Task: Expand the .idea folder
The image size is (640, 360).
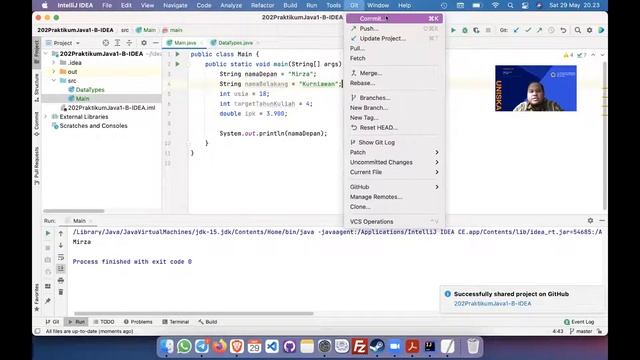Action: [x=54, y=63]
